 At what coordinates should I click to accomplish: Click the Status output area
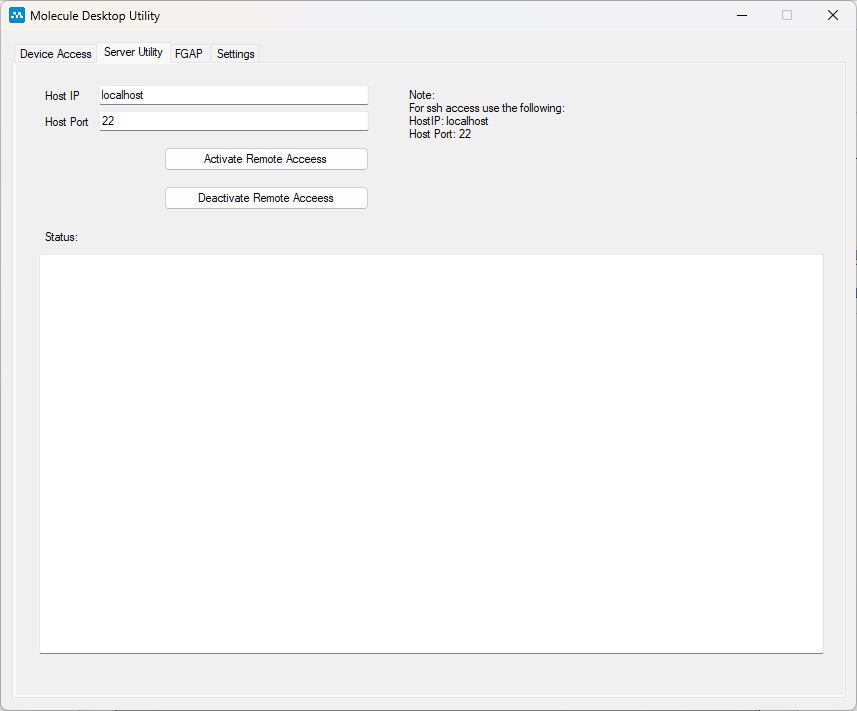point(430,450)
